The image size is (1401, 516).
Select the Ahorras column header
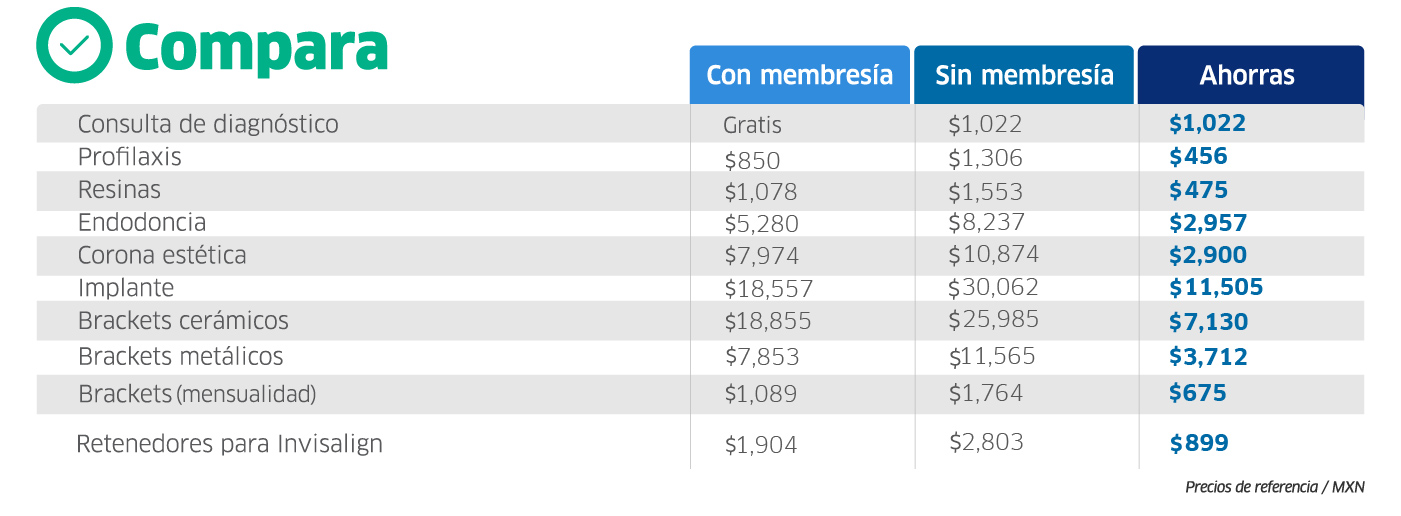click(1247, 75)
